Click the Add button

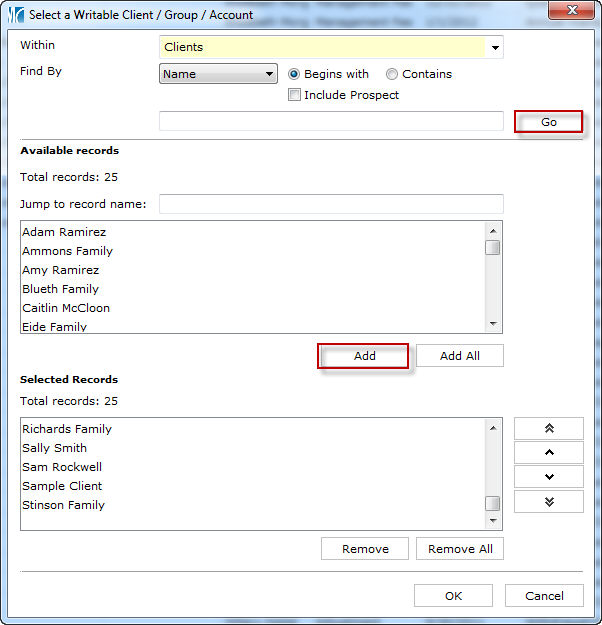coord(364,356)
